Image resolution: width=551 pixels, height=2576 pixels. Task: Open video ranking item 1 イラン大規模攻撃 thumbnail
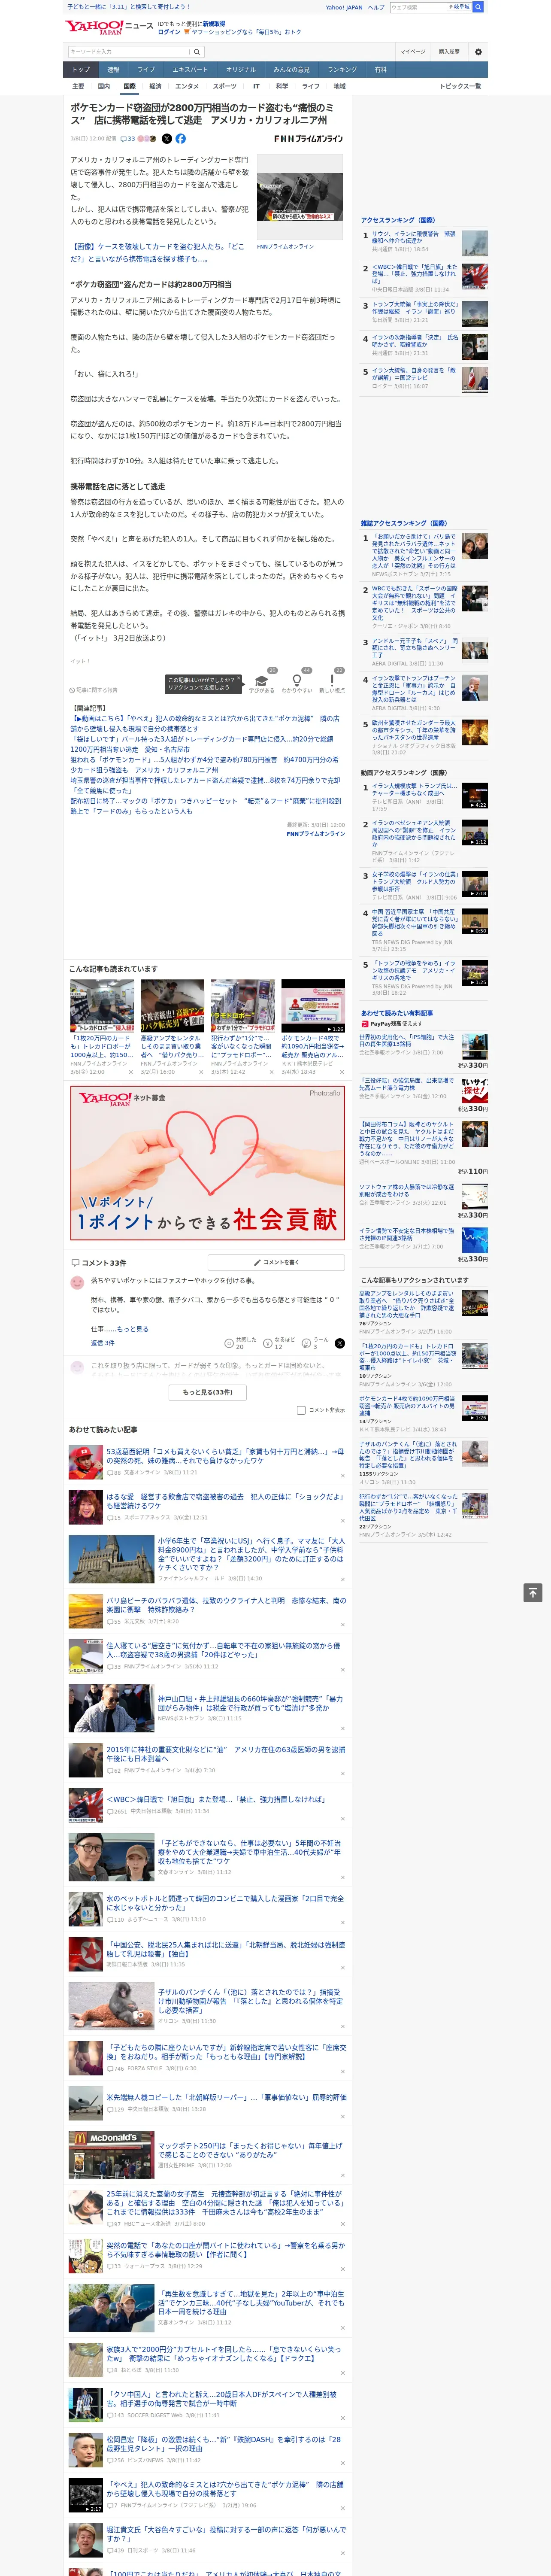(475, 795)
